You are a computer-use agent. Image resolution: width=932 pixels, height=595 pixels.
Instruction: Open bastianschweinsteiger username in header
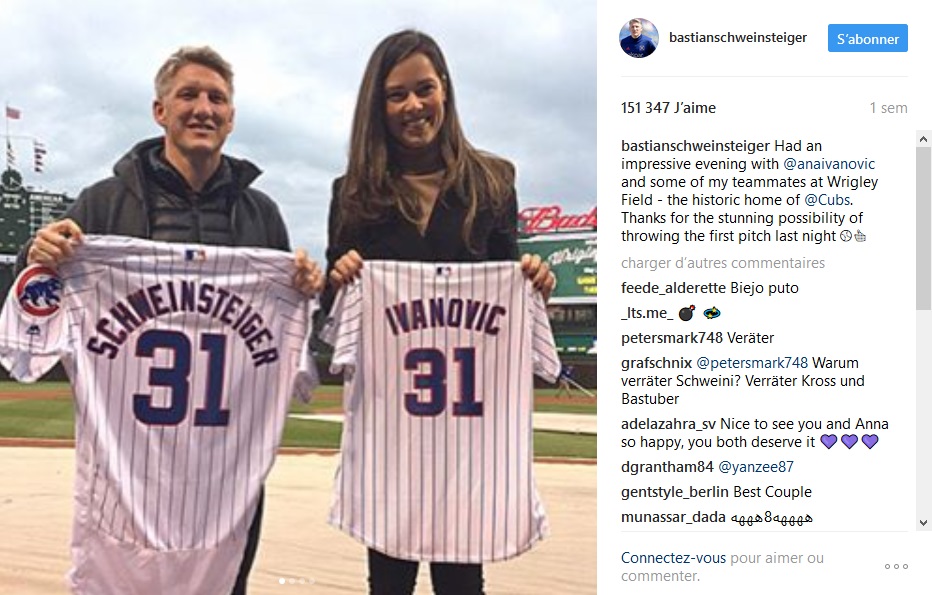coord(738,37)
